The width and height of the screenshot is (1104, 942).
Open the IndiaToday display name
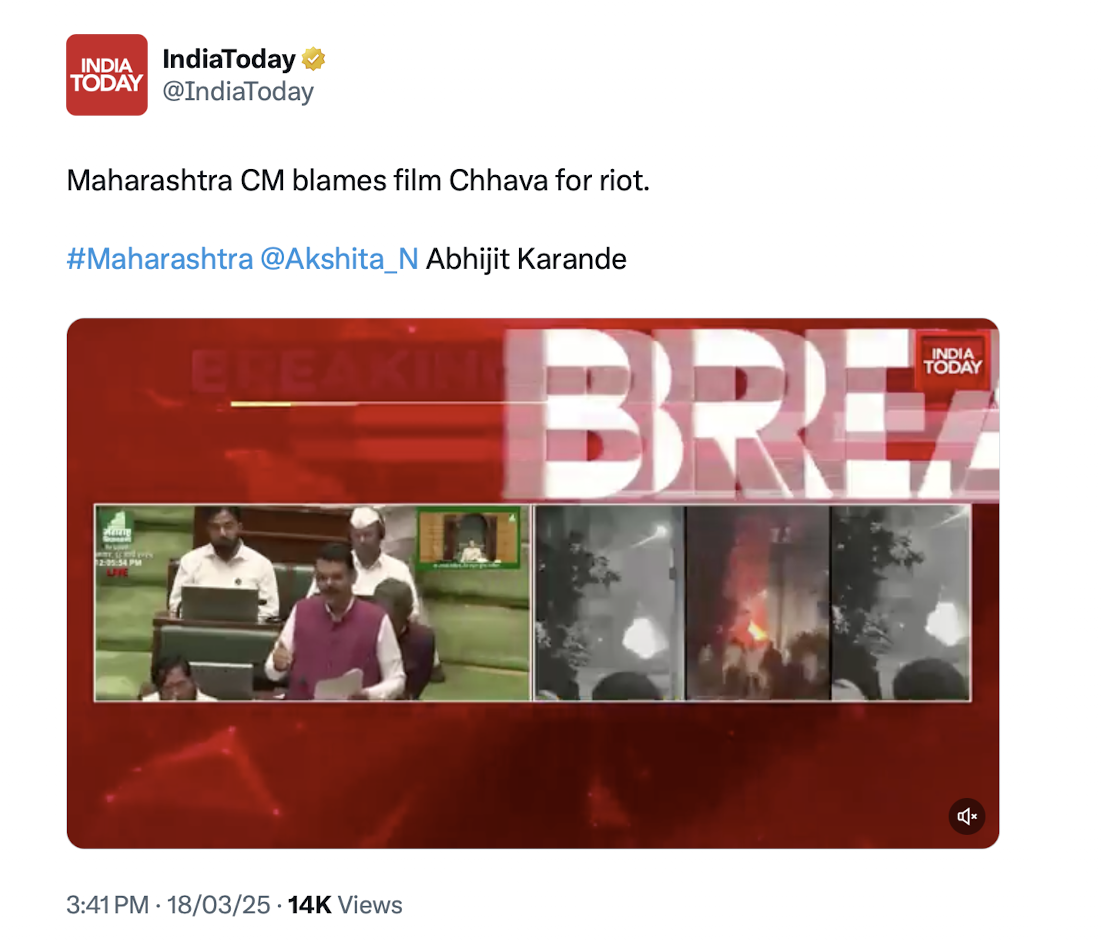click(x=229, y=59)
